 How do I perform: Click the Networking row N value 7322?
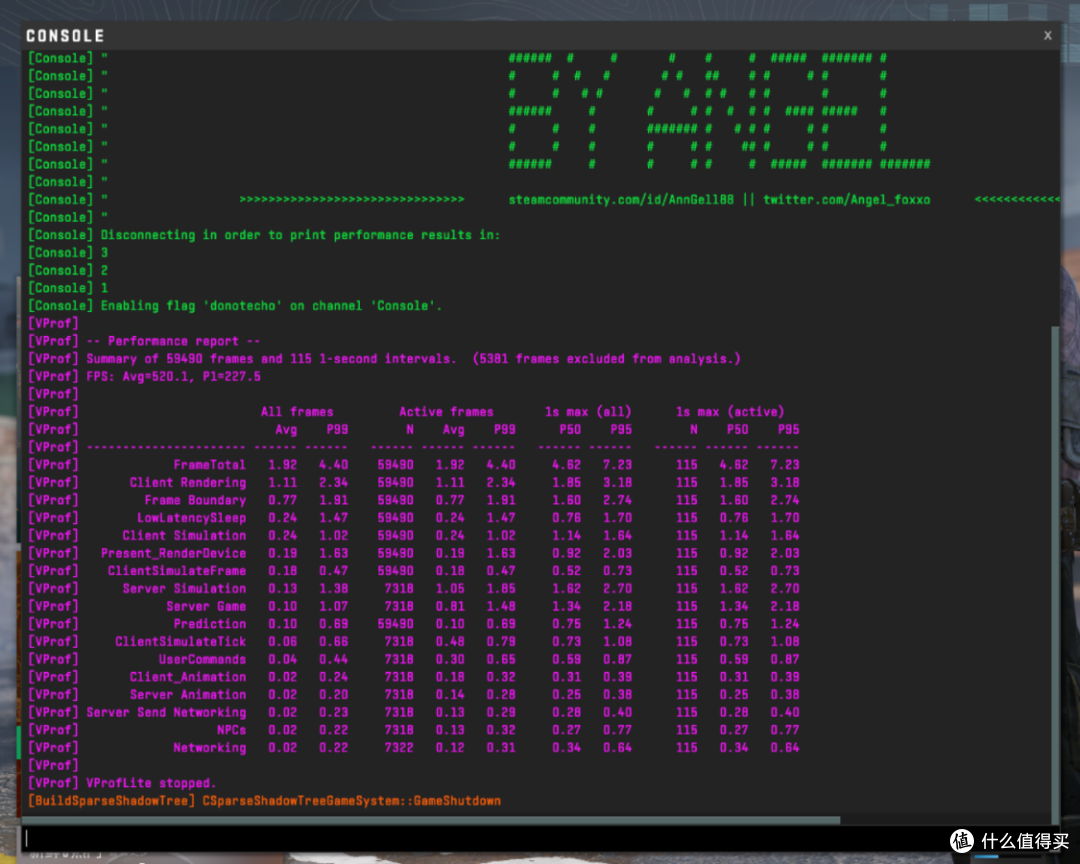(399, 748)
